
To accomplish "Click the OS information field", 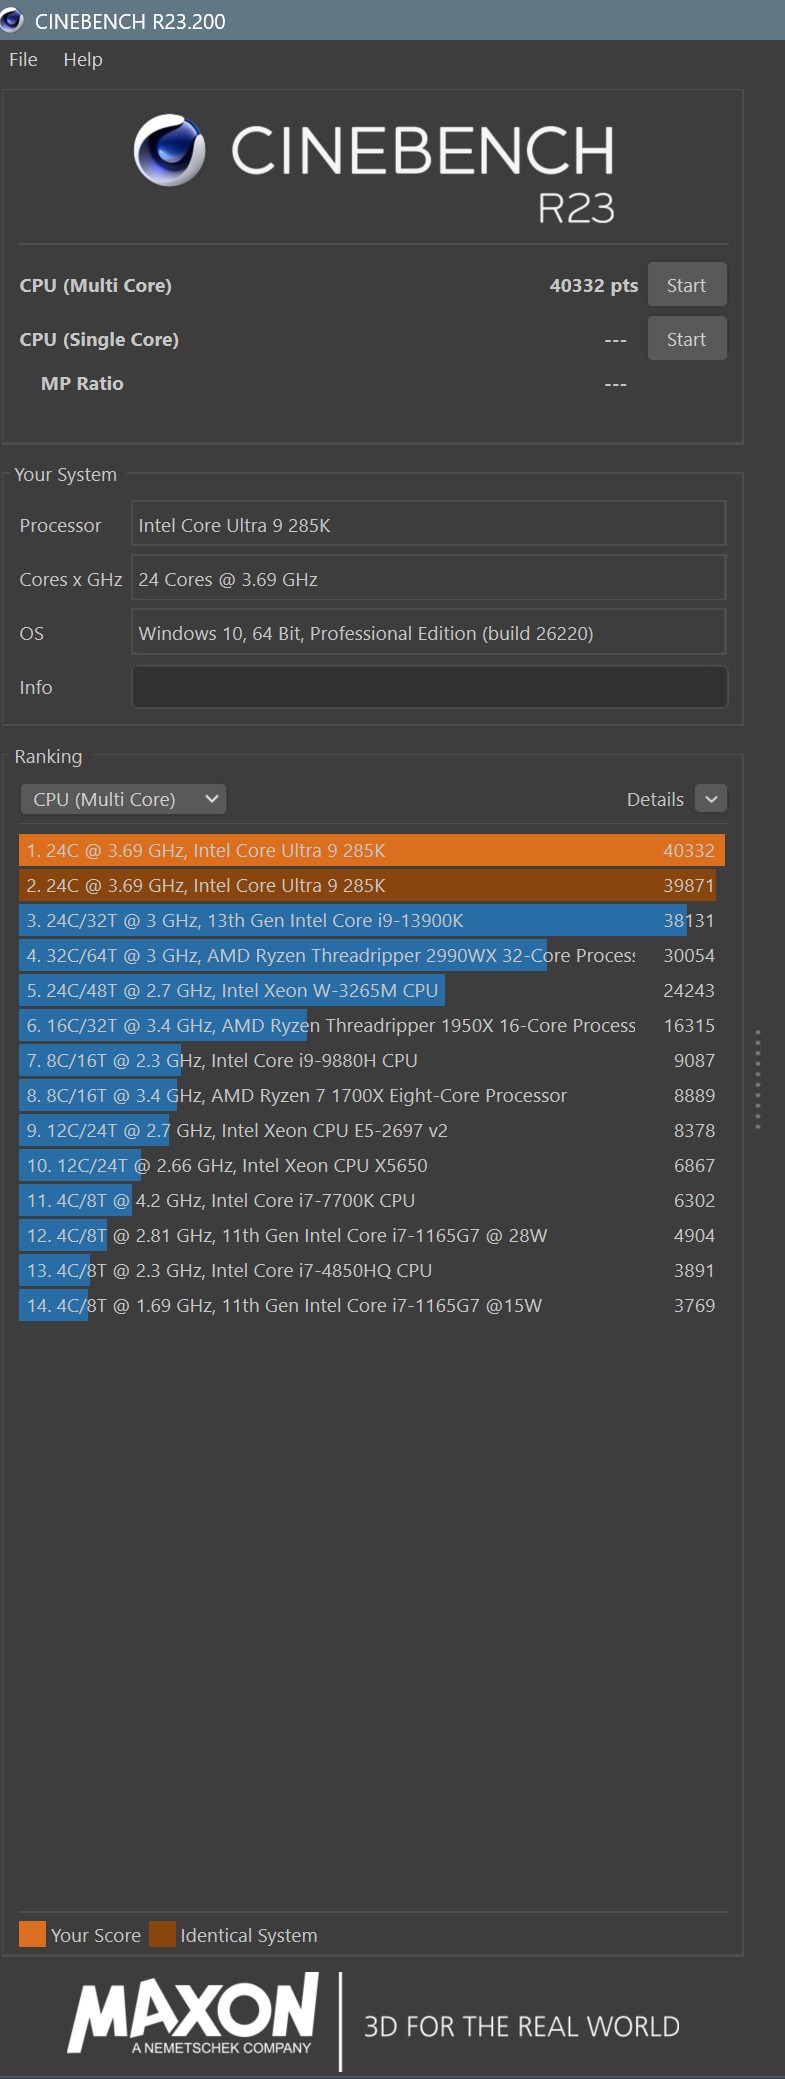I will tap(429, 633).
